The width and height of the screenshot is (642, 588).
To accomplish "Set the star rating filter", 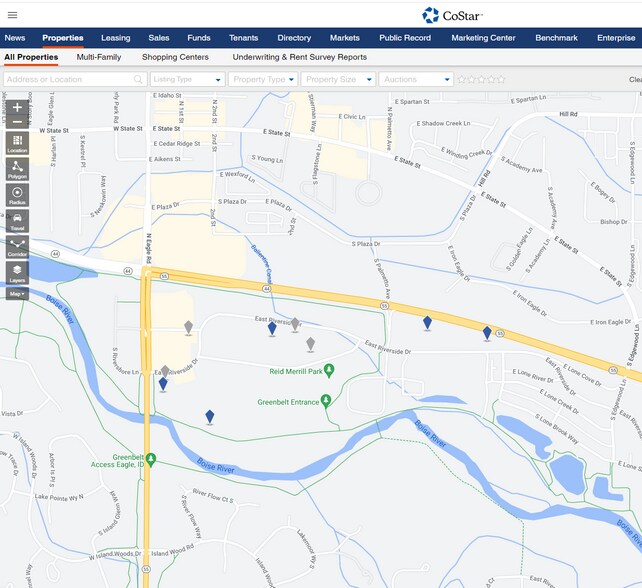I will click(481, 79).
